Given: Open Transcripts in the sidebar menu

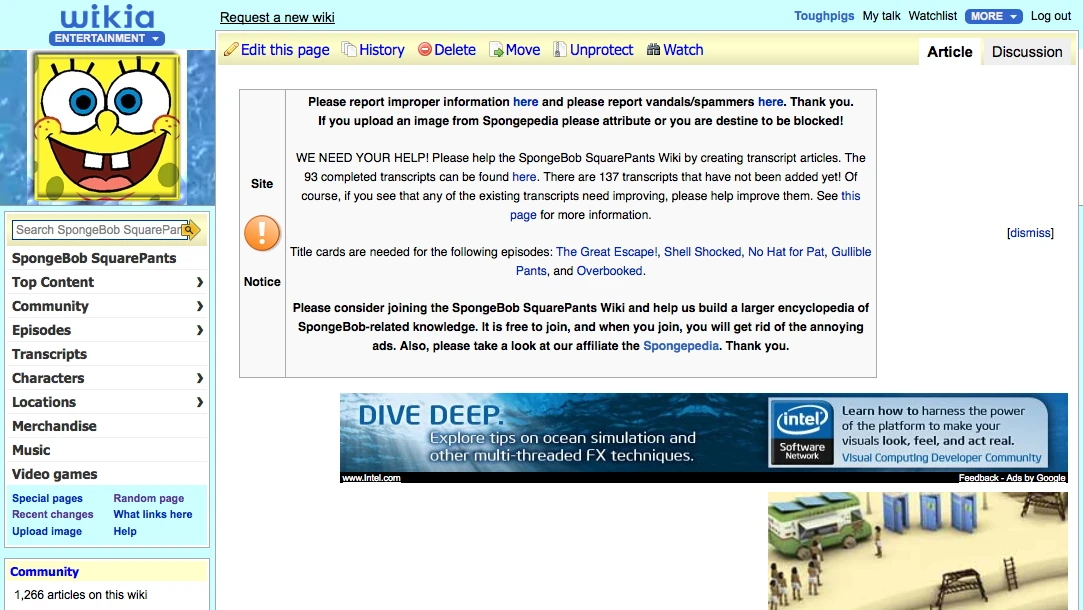Looking at the screenshot, I should pyautogui.click(x=50, y=354).
